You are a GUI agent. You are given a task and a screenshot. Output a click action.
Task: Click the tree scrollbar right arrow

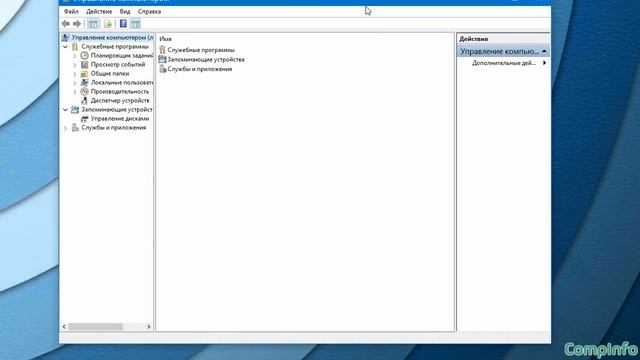click(x=149, y=327)
